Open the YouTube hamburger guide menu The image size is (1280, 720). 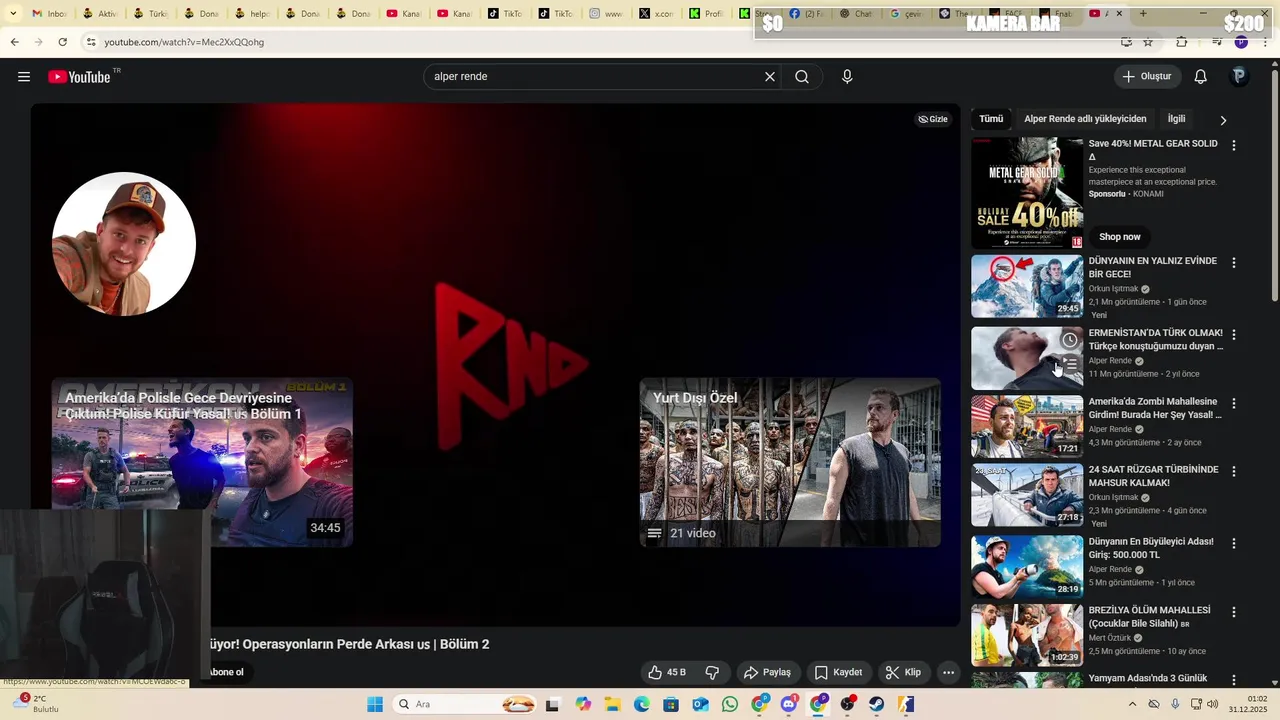[24, 77]
